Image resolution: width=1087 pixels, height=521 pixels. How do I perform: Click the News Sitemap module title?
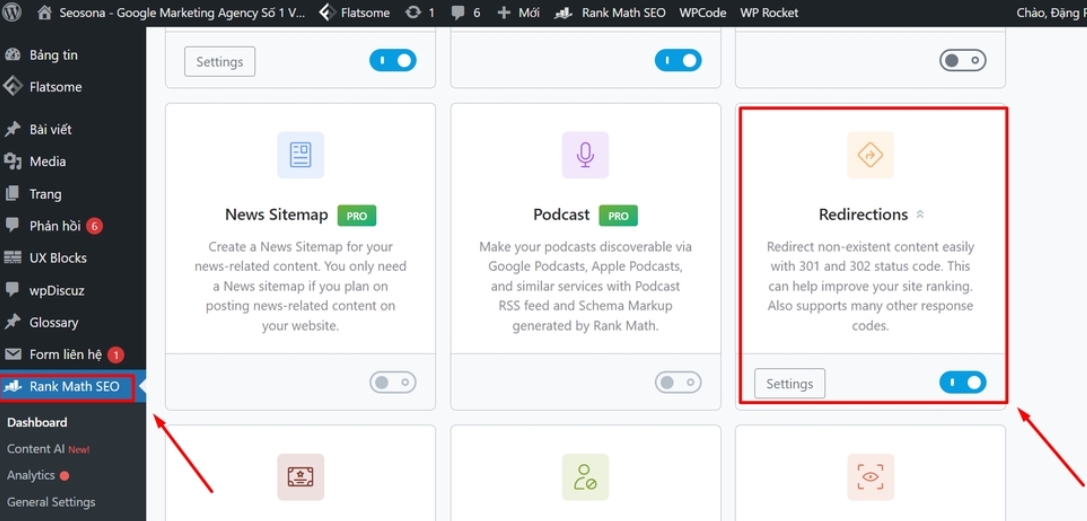click(x=276, y=215)
